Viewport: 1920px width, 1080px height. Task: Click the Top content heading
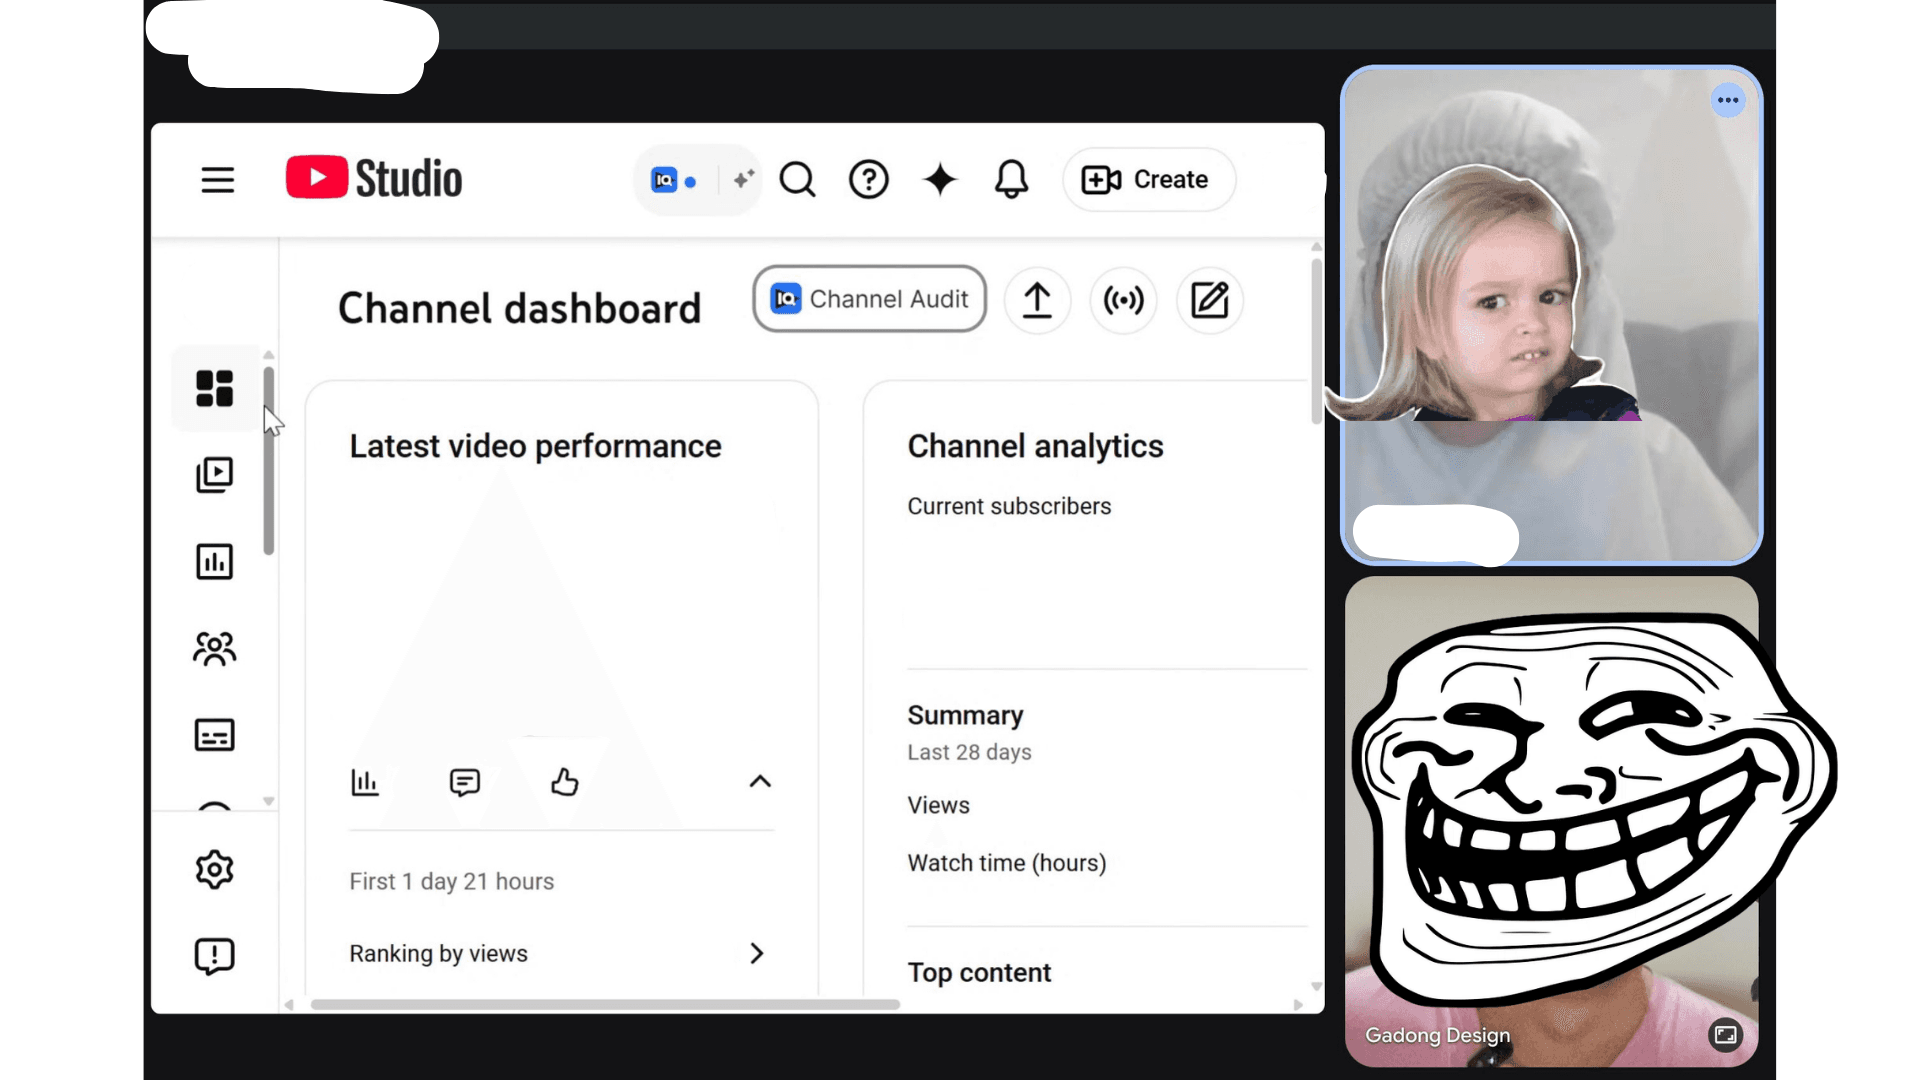point(979,972)
